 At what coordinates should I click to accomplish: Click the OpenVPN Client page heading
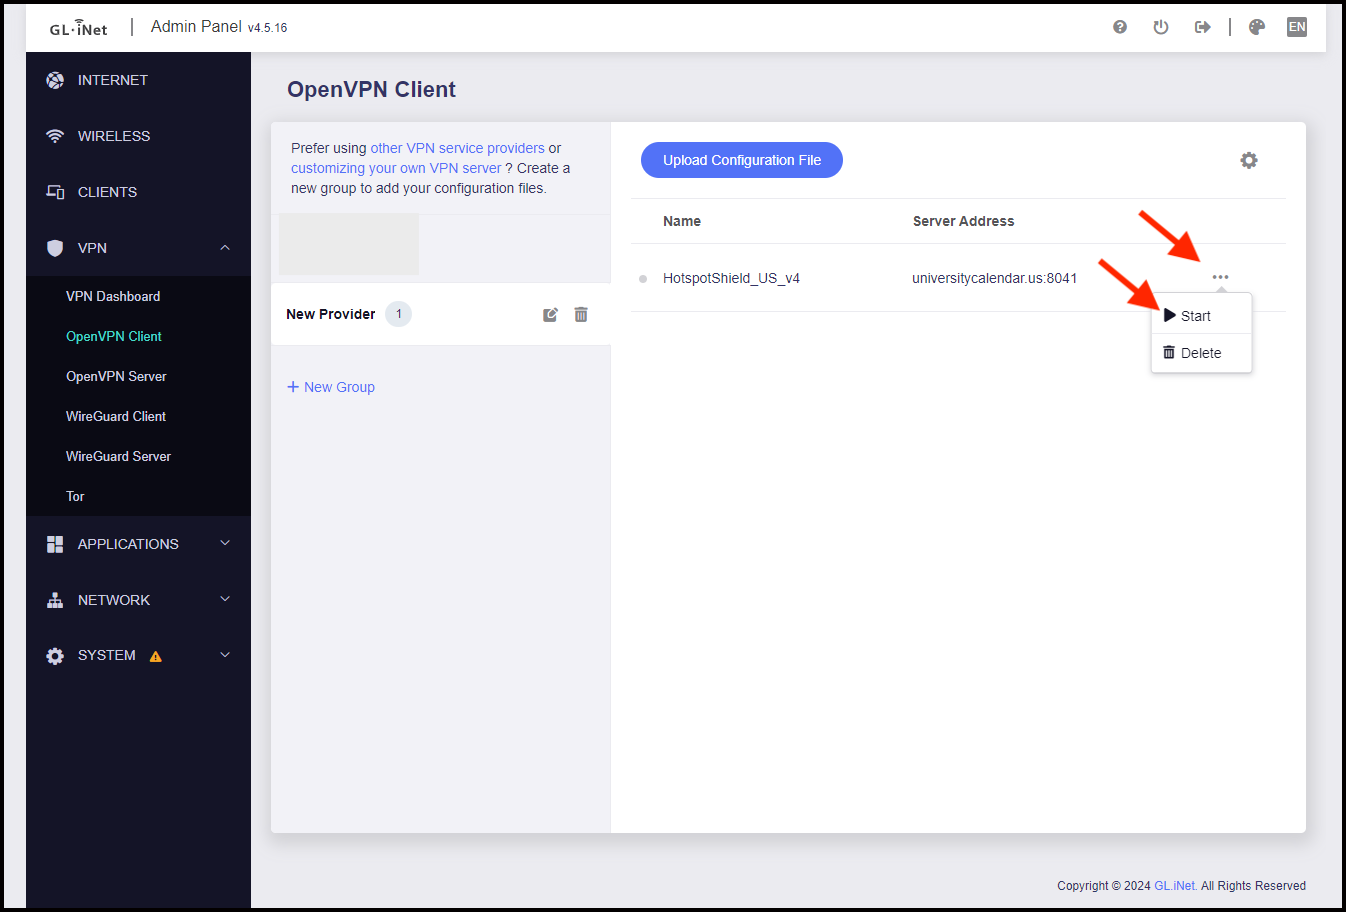click(x=371, y=89)
